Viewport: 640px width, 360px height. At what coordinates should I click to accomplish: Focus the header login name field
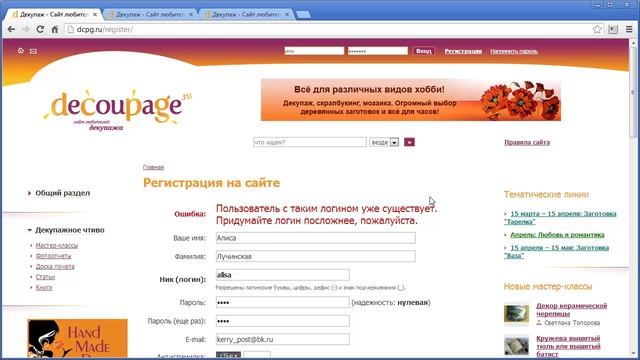point(314,51)
